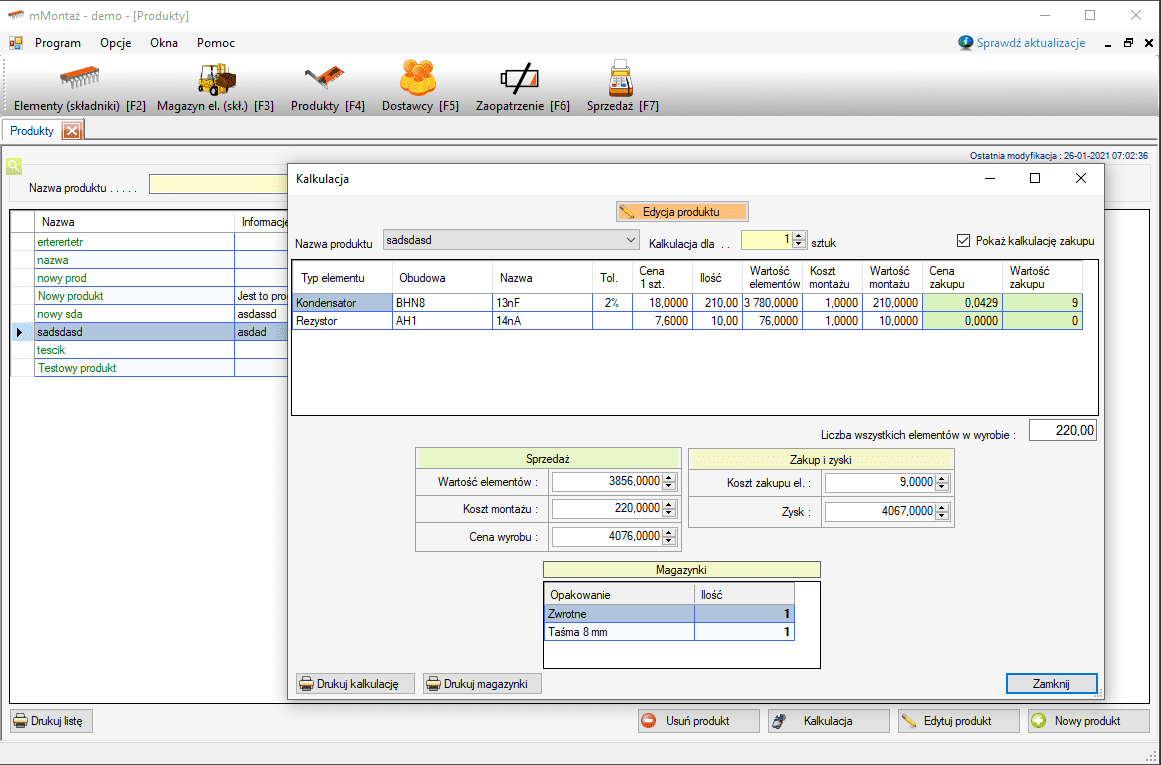
Task: Expand the Nazwa produktu dropdown
Action: point(630,240)
